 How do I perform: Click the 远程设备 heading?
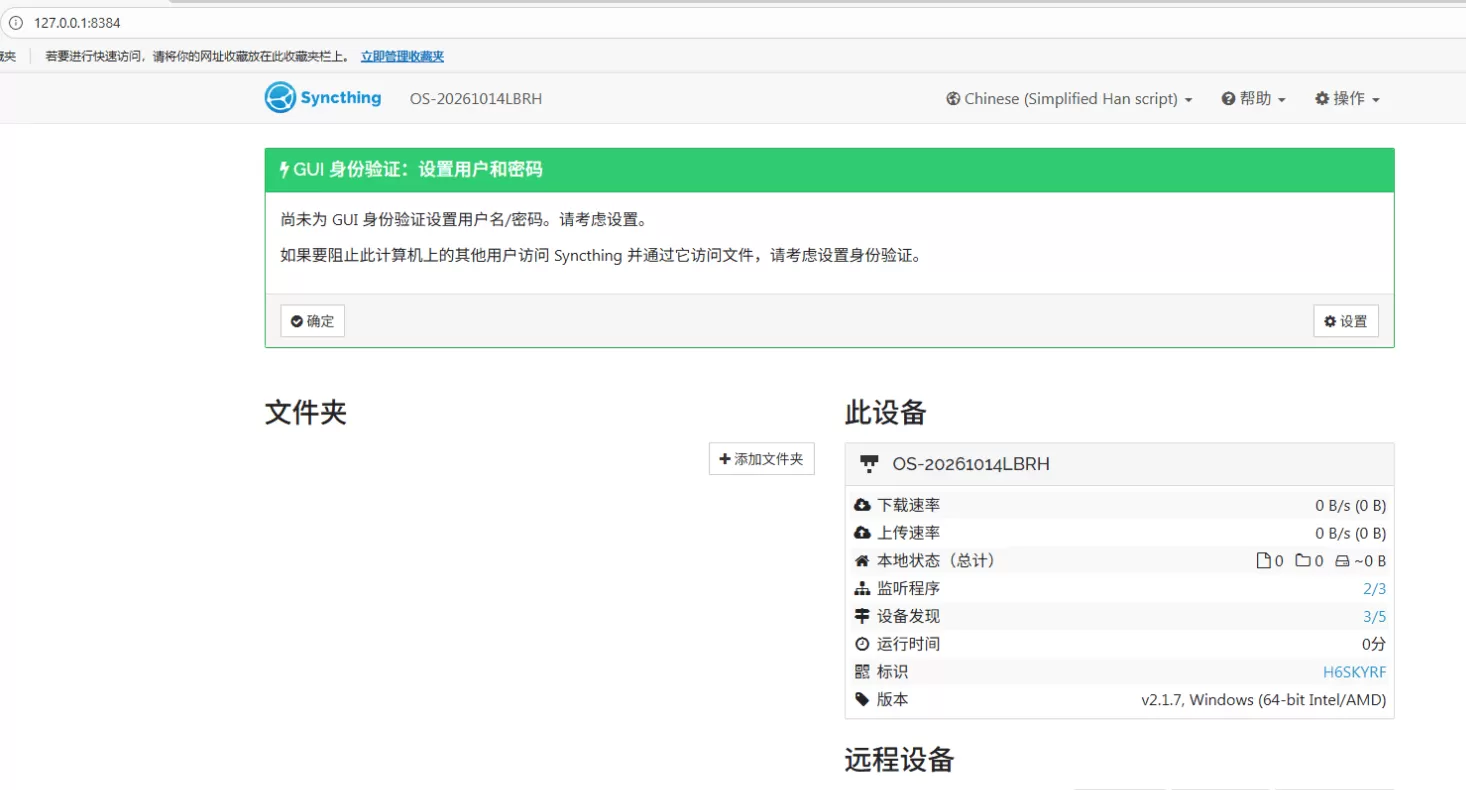coord(899,760)
